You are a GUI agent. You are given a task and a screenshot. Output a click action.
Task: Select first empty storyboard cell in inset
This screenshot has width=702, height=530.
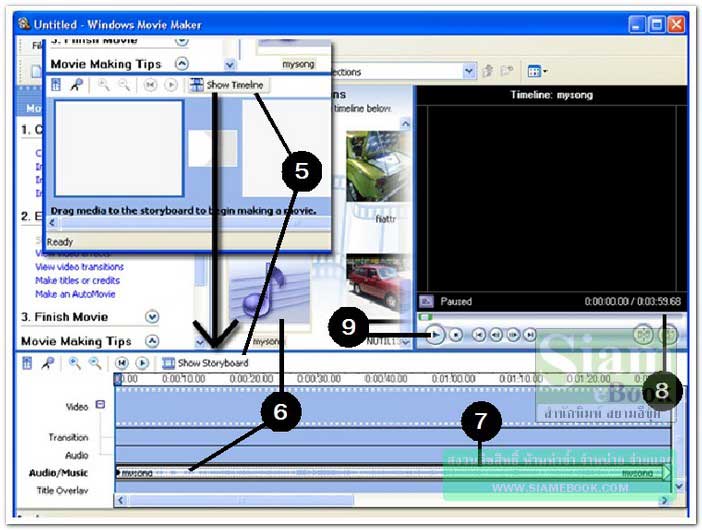click(x=119, y=148)
